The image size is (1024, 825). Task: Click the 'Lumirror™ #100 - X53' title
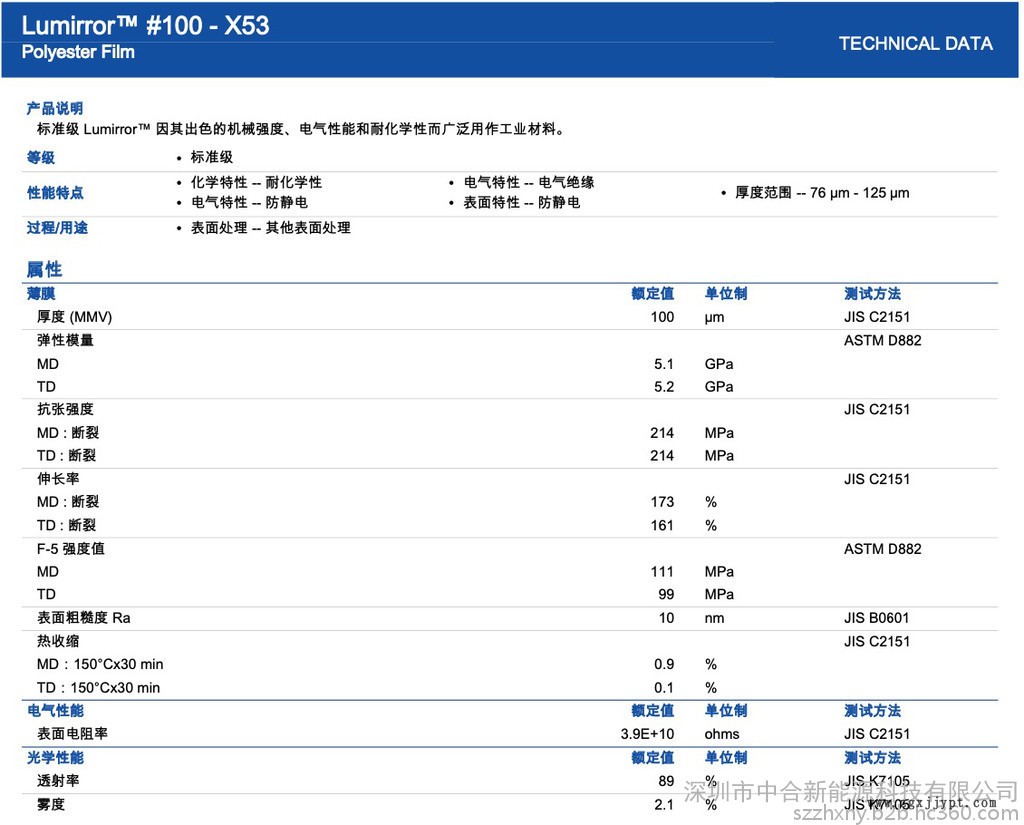coord(145,25)
